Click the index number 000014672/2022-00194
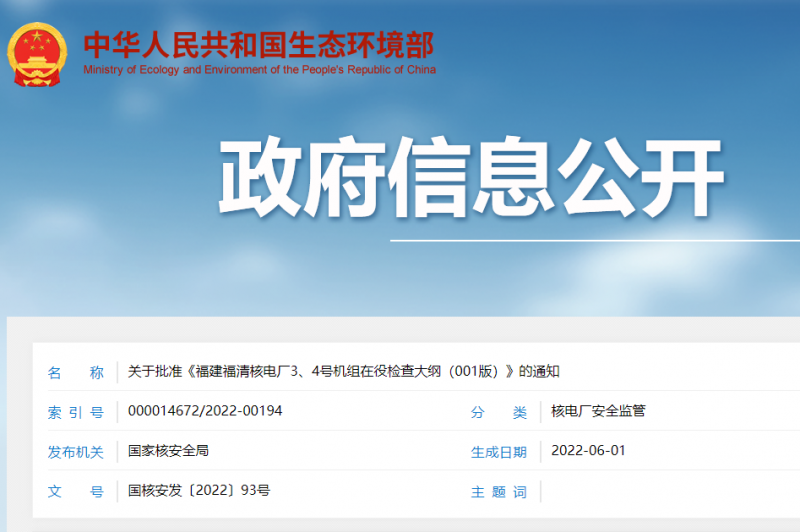This screenshot has width=800, height=532. click(x=205, y=411)
